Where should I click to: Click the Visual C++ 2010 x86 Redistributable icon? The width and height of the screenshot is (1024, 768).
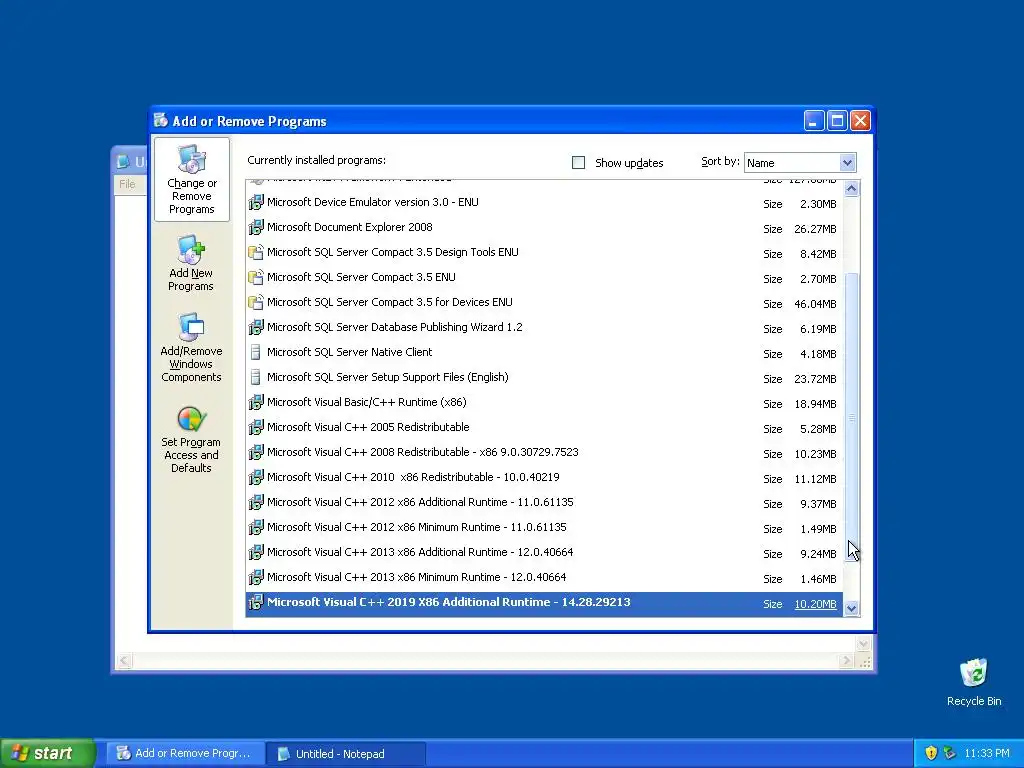(256, 477)
